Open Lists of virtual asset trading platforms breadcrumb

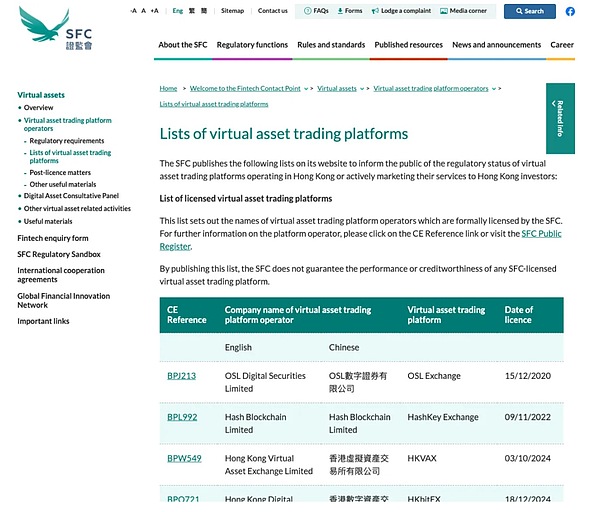pyautogui.click(x=214, y=104)
